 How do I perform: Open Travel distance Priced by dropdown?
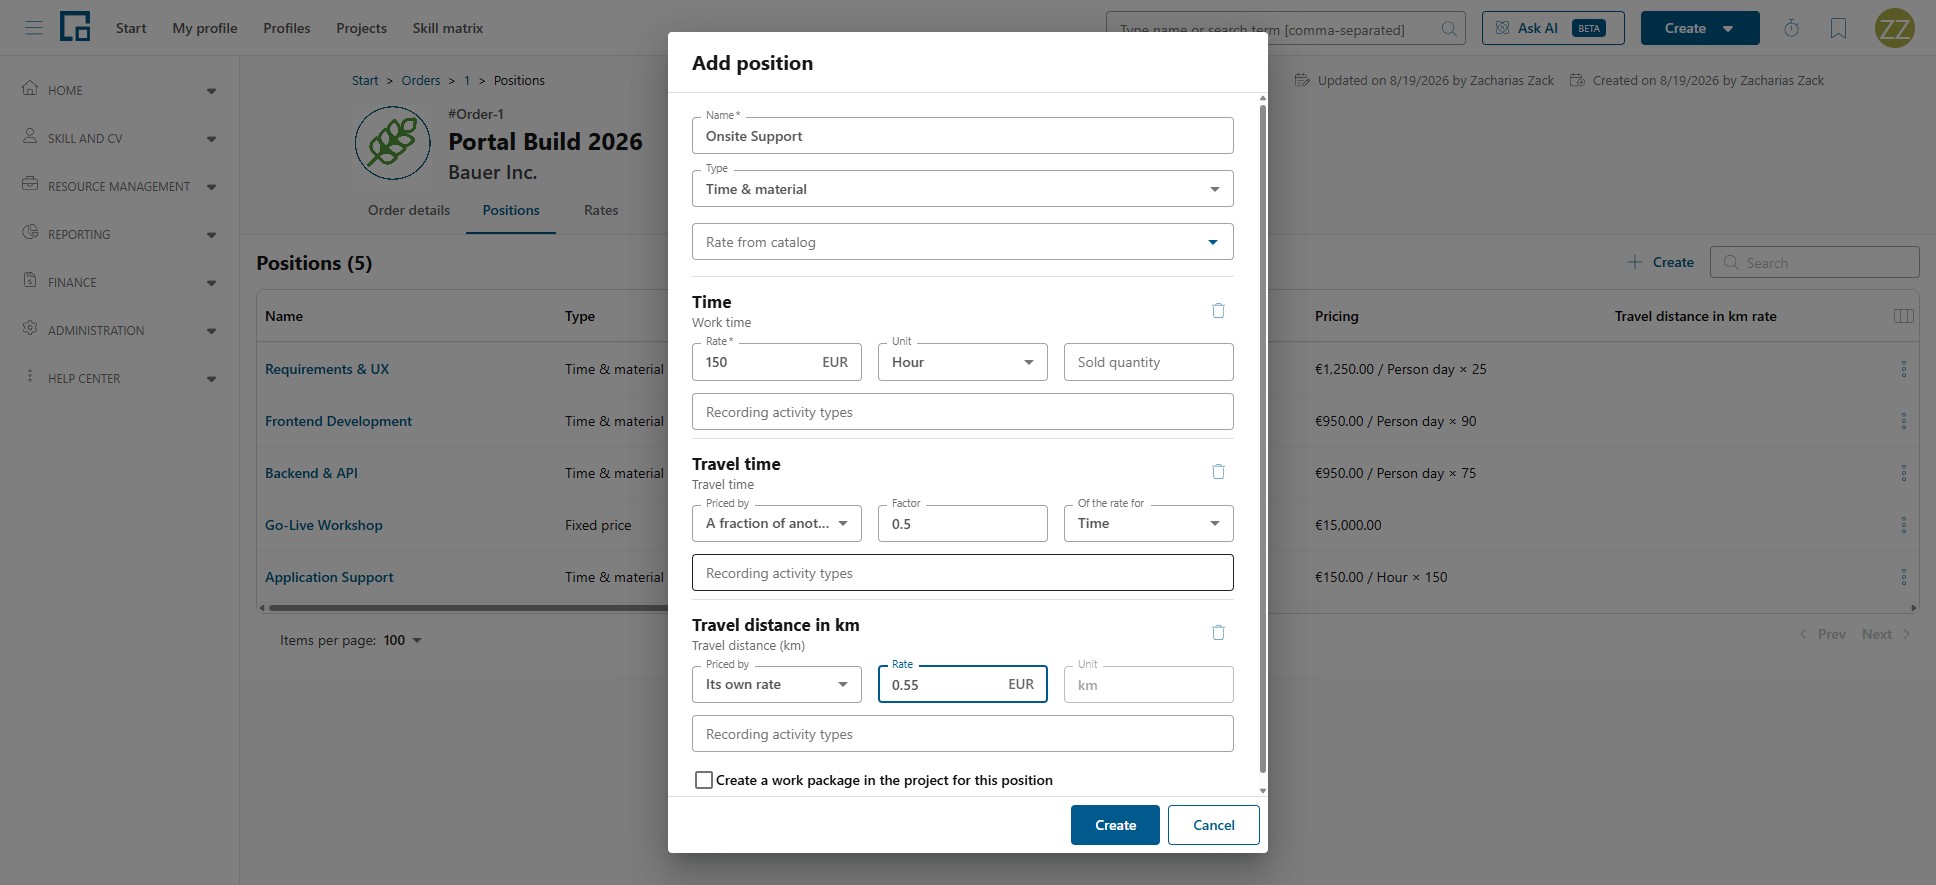click(x=776, y=684)
